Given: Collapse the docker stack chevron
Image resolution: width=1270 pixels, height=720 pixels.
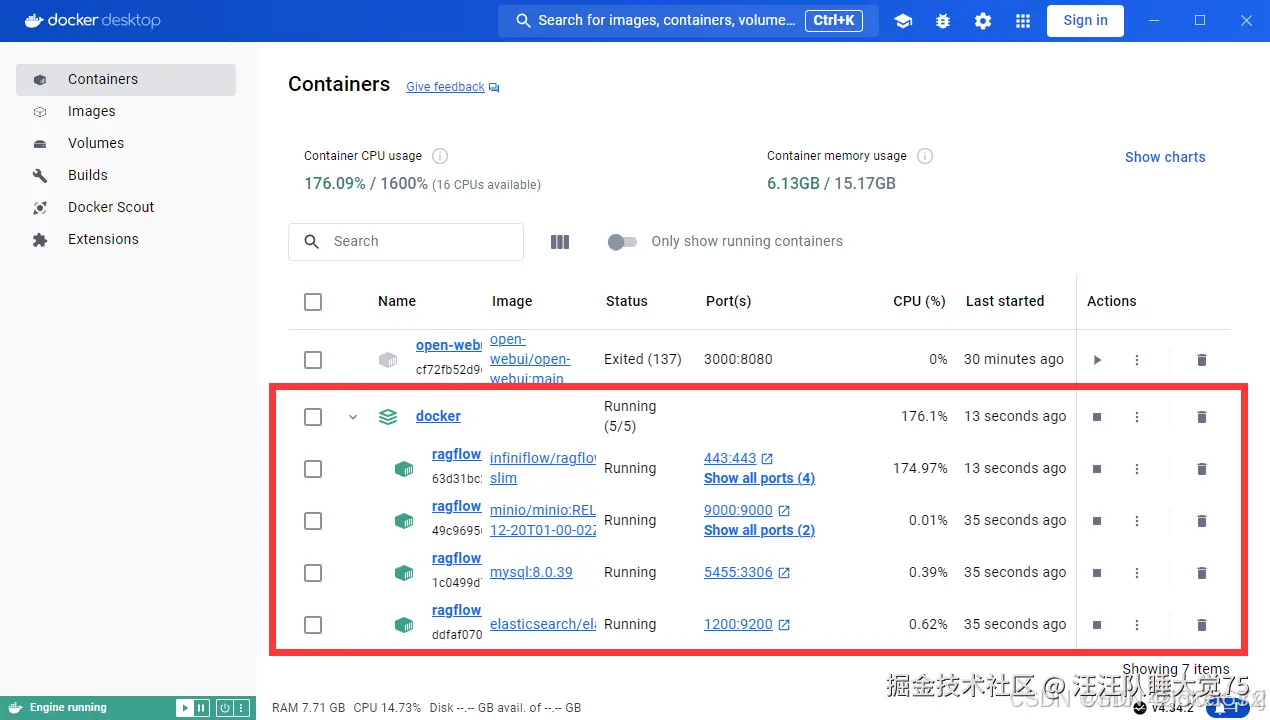Looking at the screenshot, I should click(x=352, y=417).
